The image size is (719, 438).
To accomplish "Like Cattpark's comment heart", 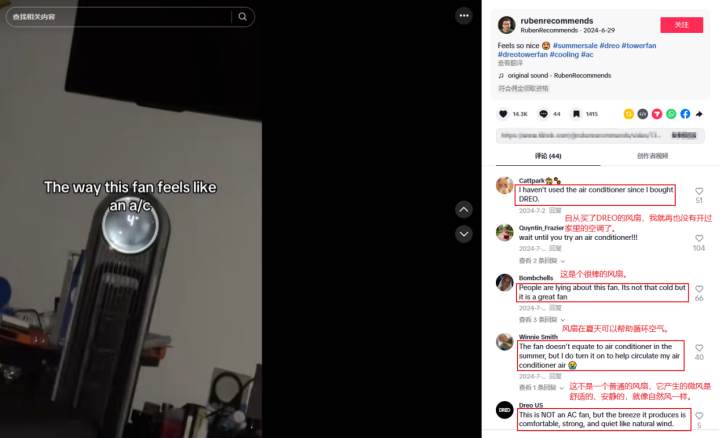I will [699, 191].
